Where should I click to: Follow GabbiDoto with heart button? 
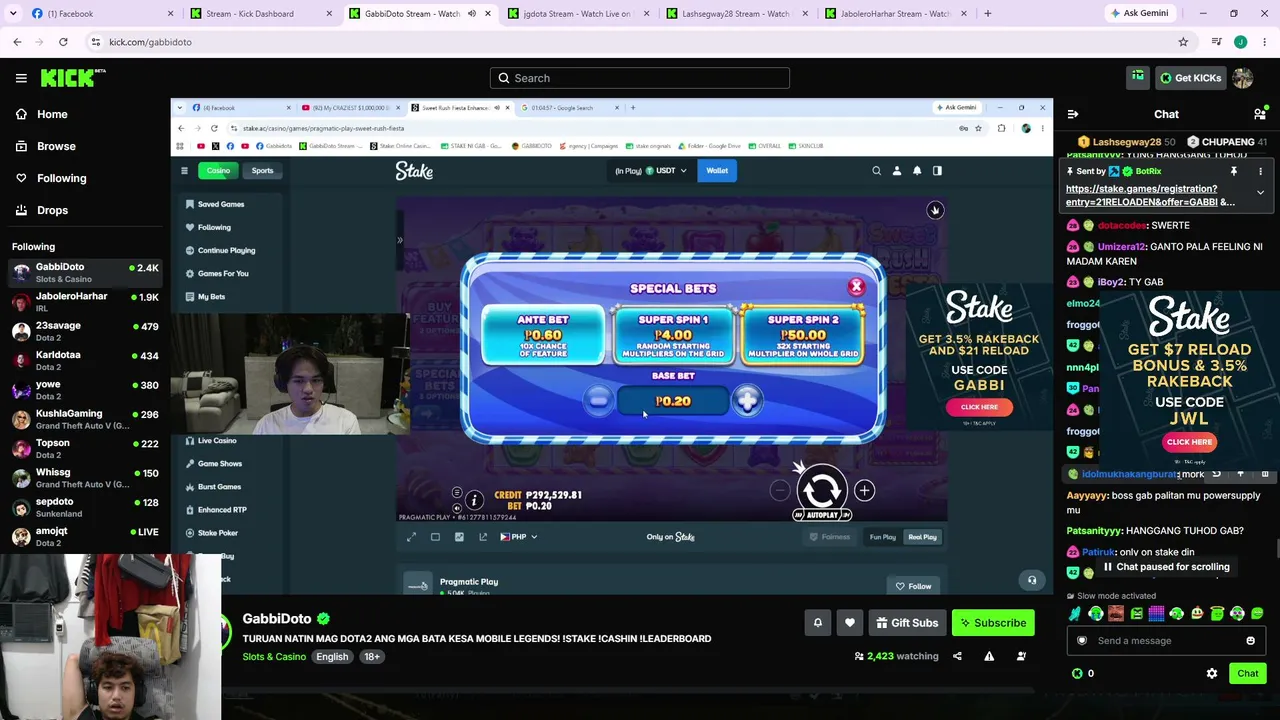pyautogui.click(x=850, y=623)
